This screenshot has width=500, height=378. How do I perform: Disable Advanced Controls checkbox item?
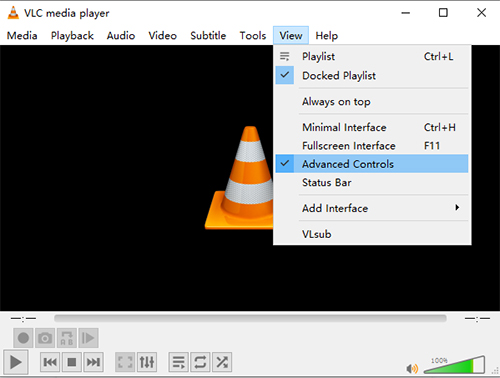372,164
